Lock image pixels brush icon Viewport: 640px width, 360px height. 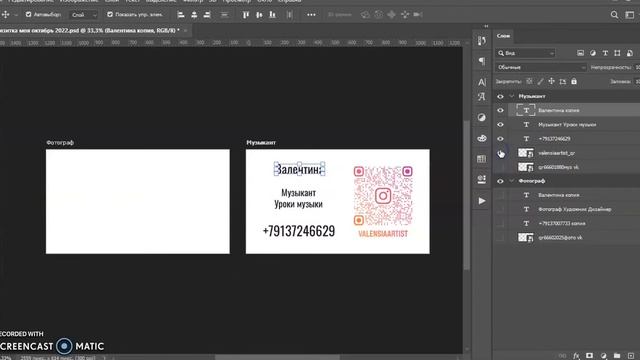[x=540, y=82]
